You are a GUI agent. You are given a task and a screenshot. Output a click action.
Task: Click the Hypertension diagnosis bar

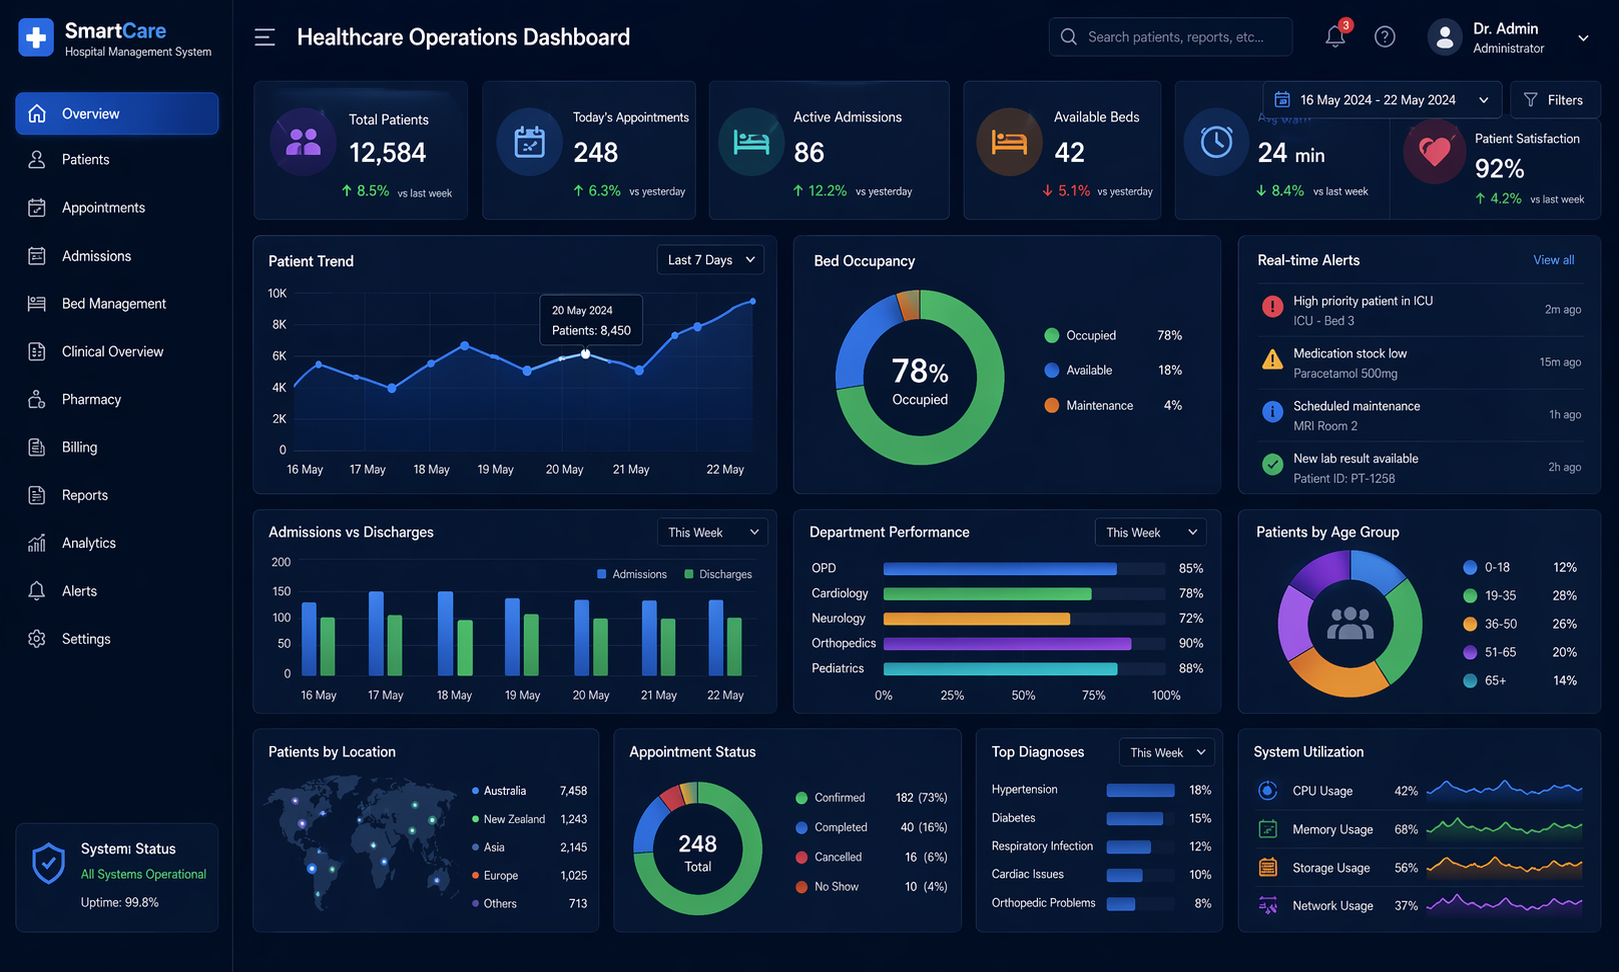[1140, 790]
